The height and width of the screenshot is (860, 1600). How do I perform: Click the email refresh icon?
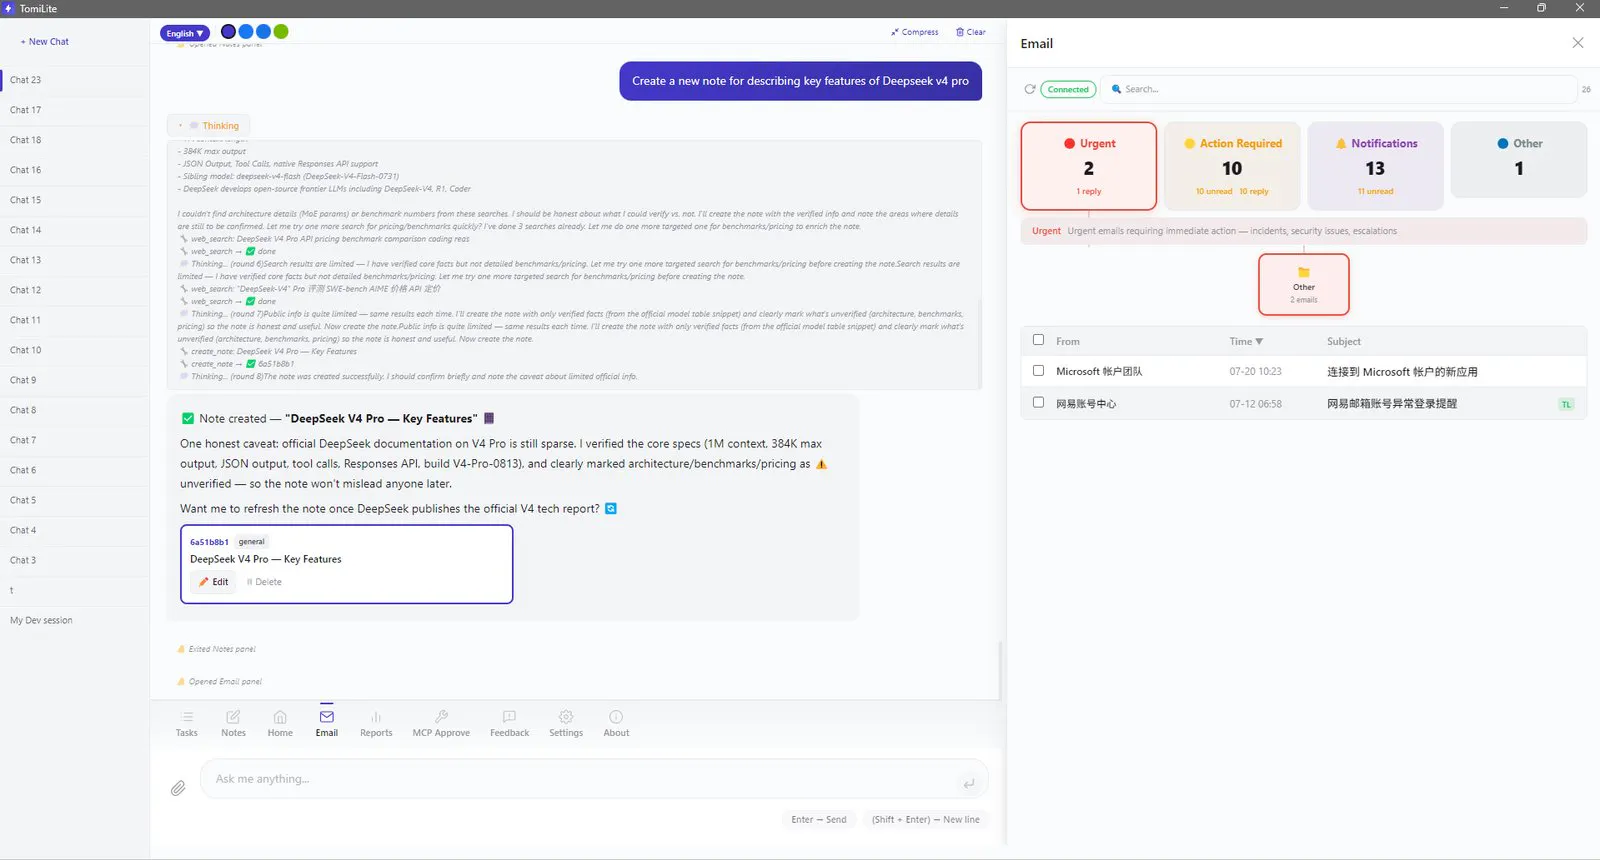1030,89
